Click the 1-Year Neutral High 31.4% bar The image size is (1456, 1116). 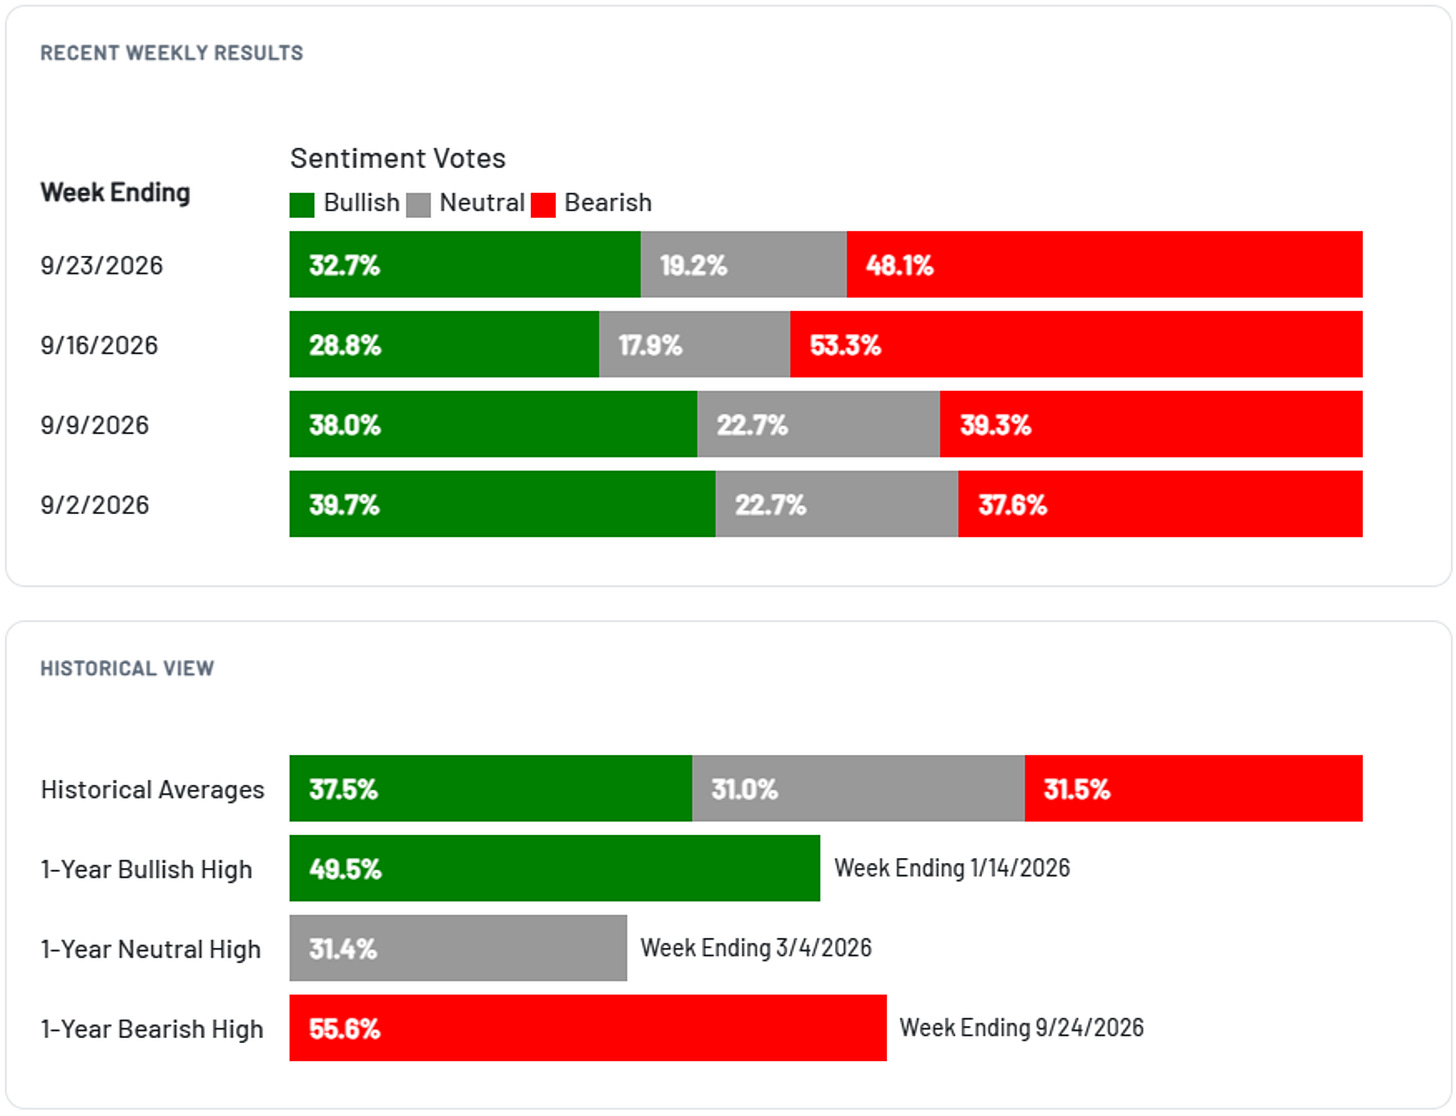[x=458, y=949]
